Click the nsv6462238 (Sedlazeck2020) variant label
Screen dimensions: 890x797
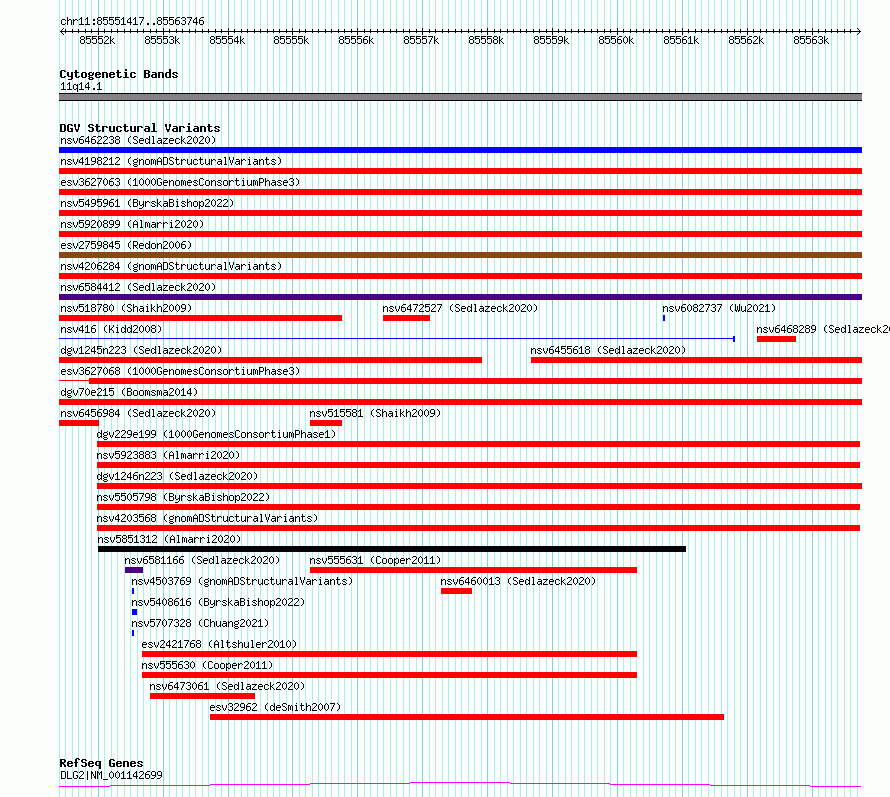click(138, 140)
